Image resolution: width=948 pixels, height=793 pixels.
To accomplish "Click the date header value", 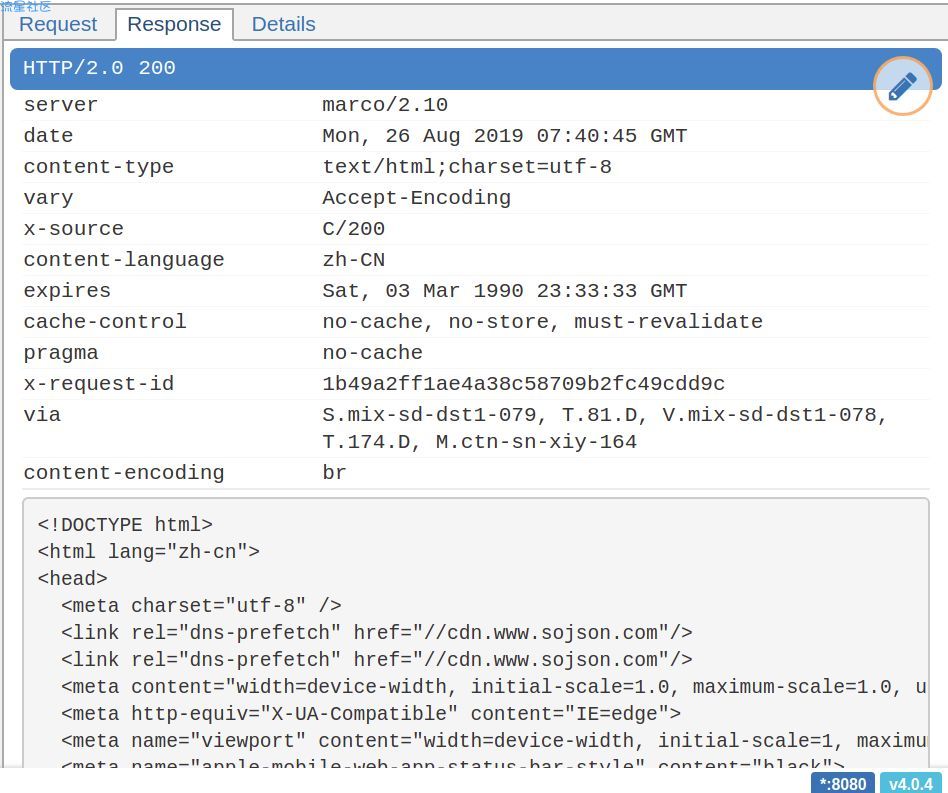I will pyautogui.click(x=504, y=136).
